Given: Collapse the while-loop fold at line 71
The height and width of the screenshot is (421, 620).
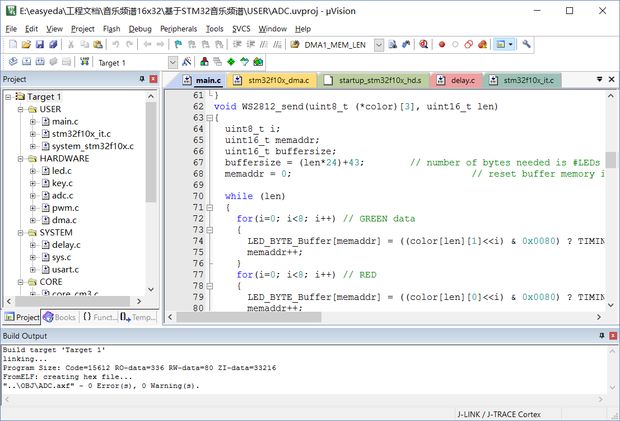Looking at the screenshot, I should pos(210,207).
